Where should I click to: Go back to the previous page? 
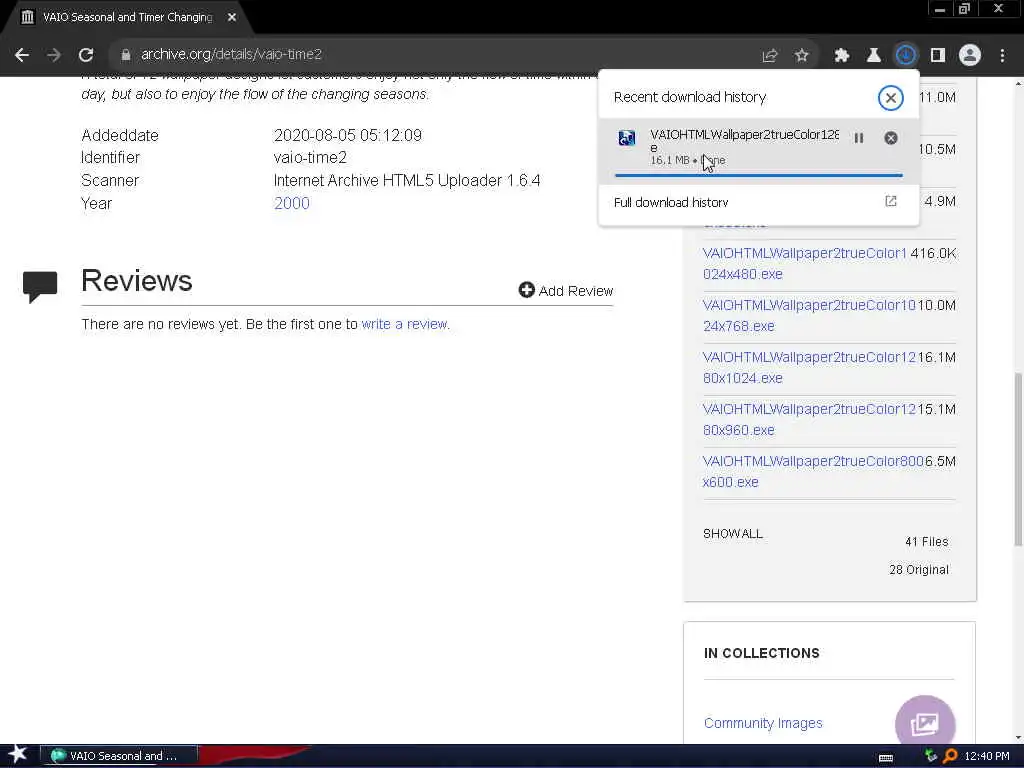22,55
